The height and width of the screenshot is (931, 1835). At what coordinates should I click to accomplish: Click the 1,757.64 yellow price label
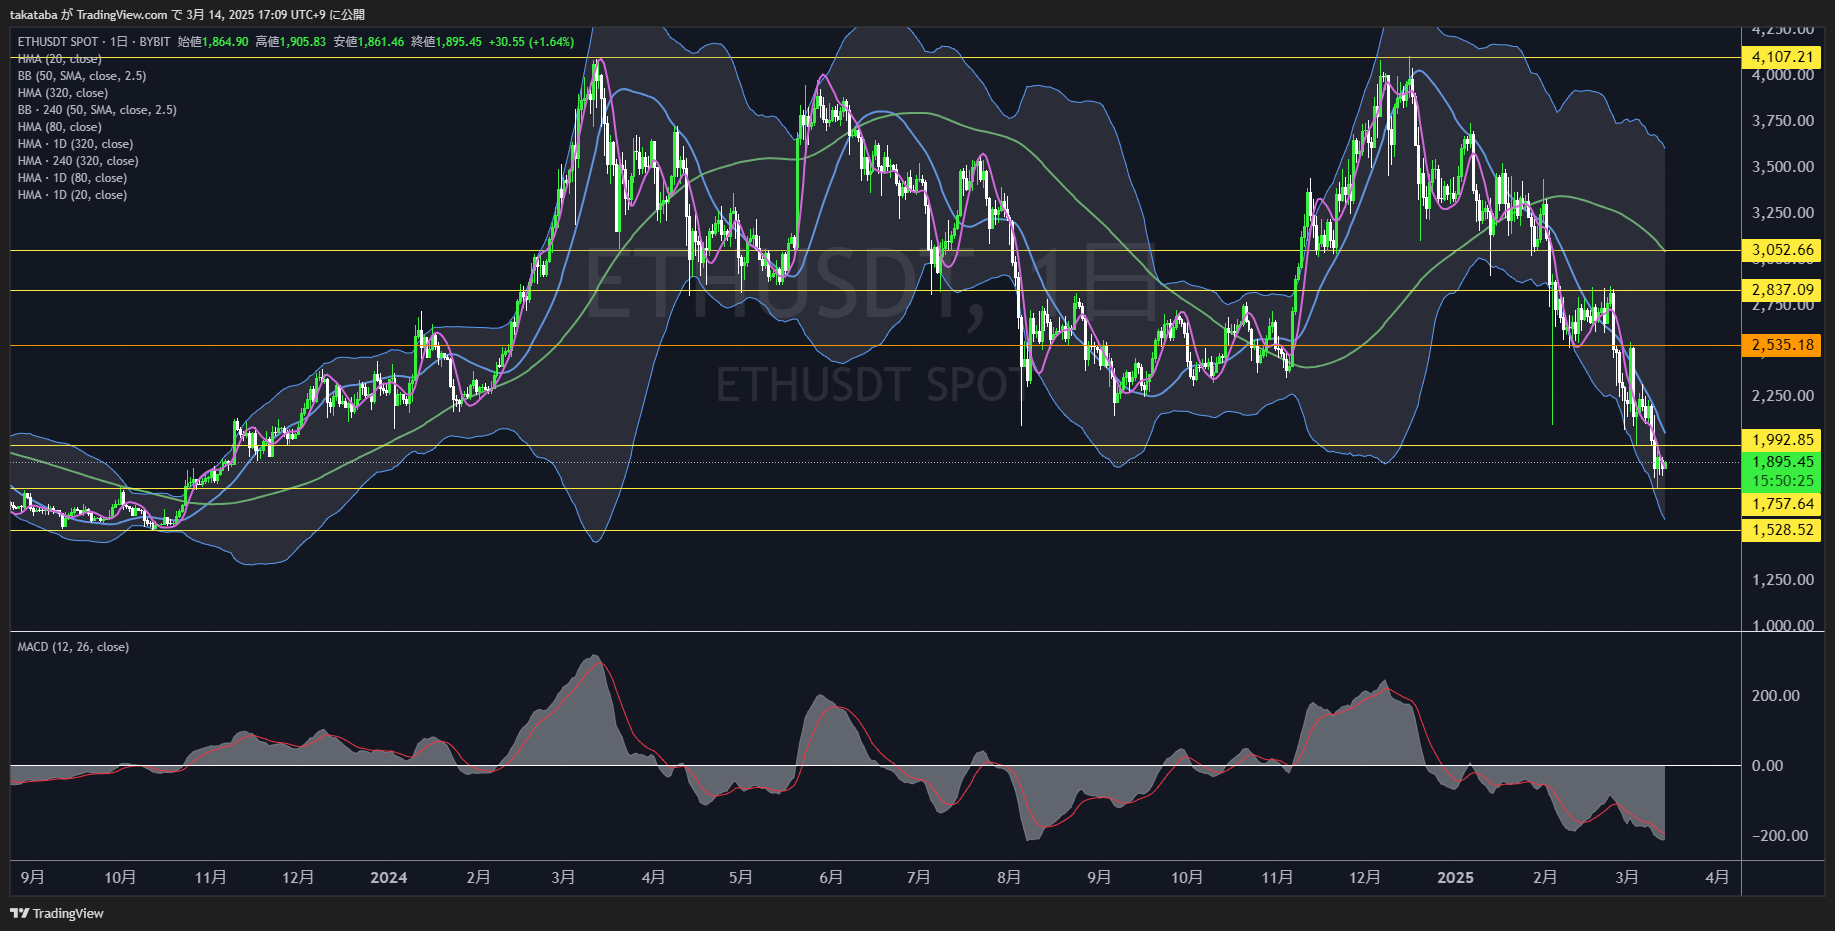coord(1781,504)
